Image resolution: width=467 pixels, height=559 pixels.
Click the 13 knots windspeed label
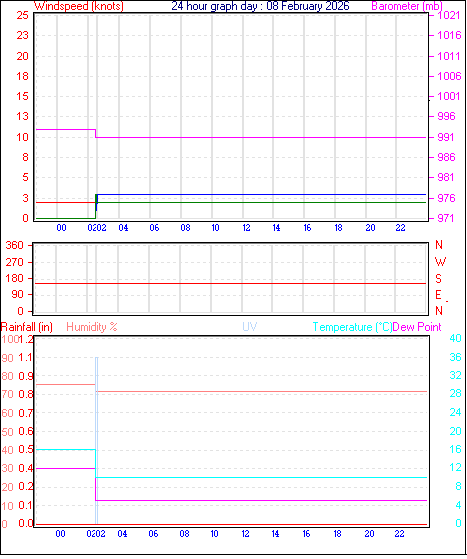(22, 116)
